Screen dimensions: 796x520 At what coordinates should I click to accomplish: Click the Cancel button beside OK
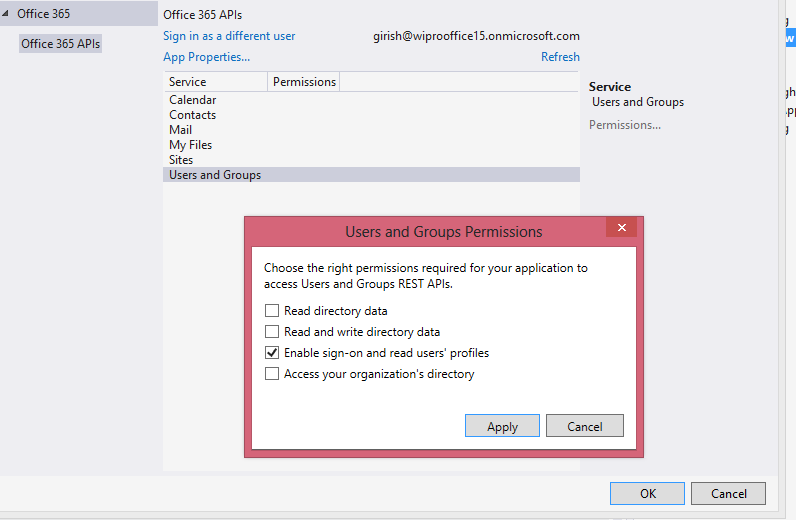pos(728,494)
